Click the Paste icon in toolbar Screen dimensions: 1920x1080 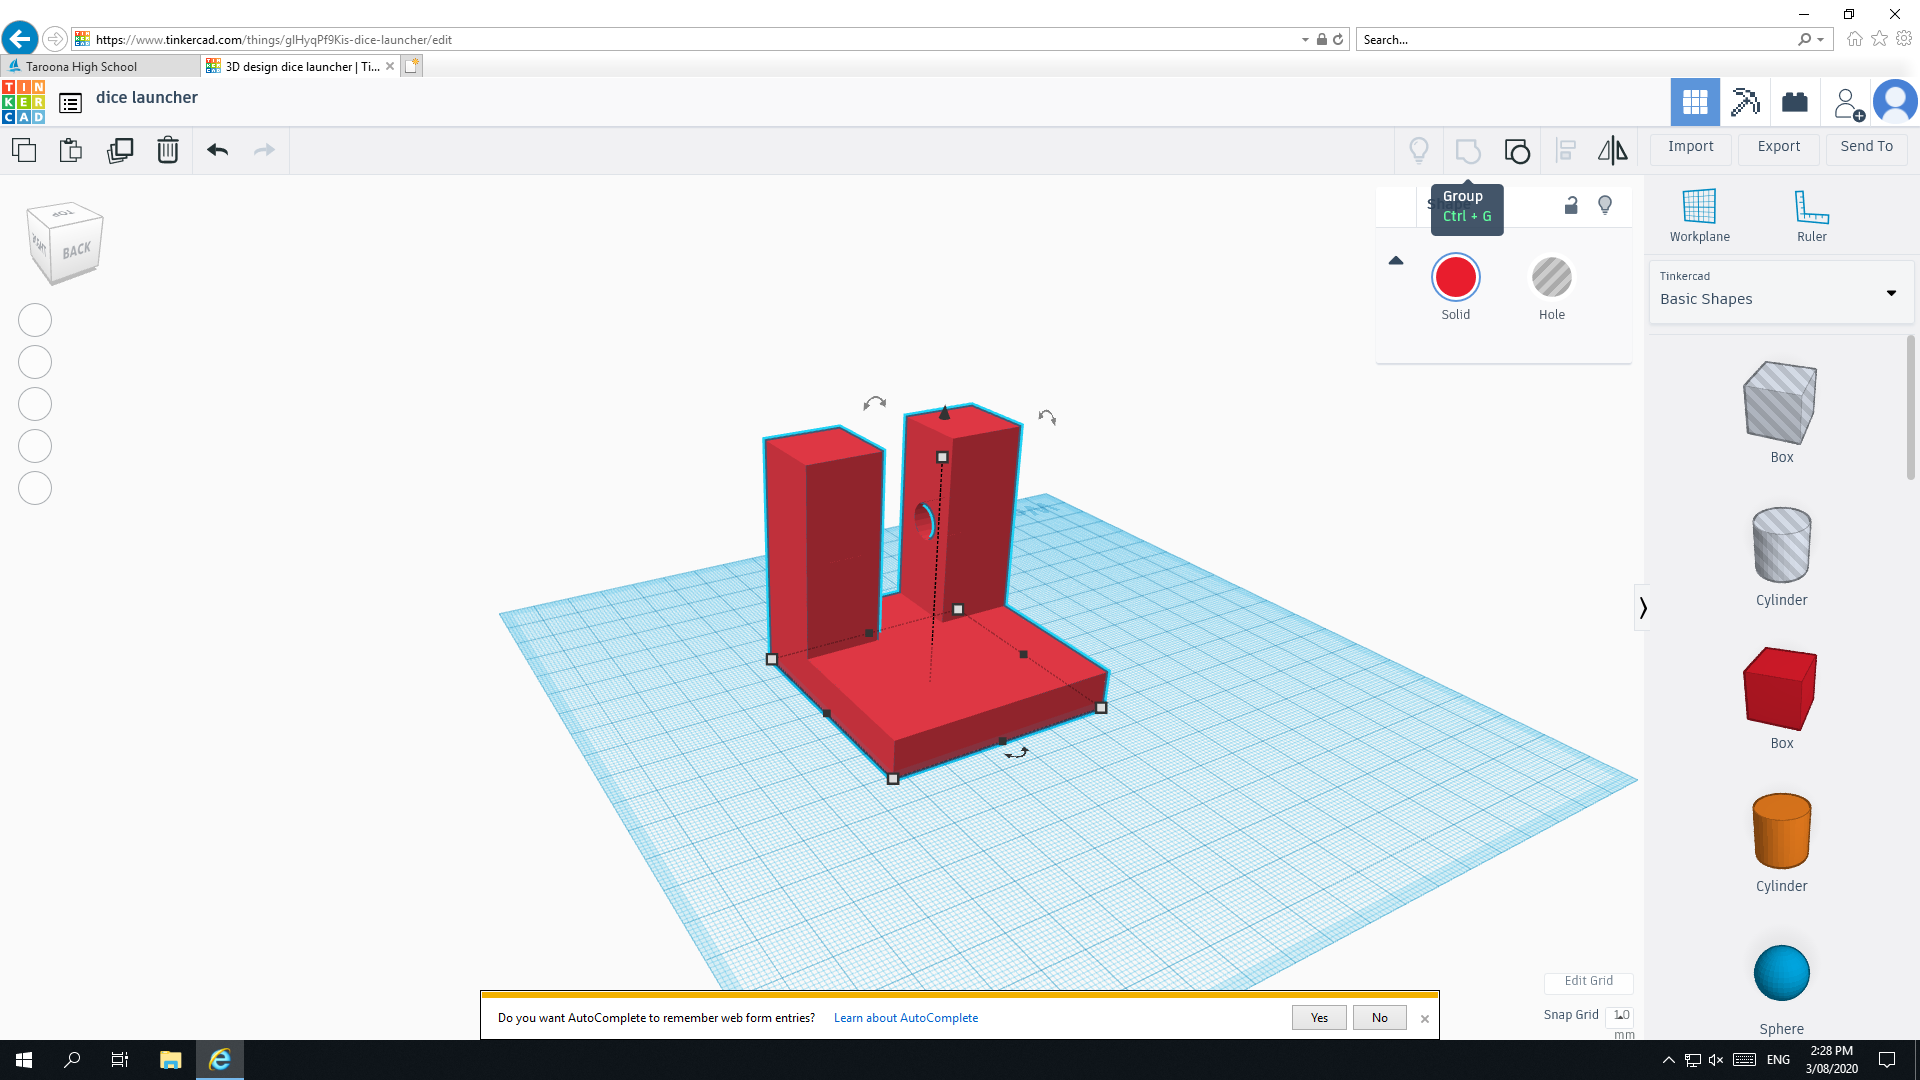pyautogui.click(x=71, y=150)
